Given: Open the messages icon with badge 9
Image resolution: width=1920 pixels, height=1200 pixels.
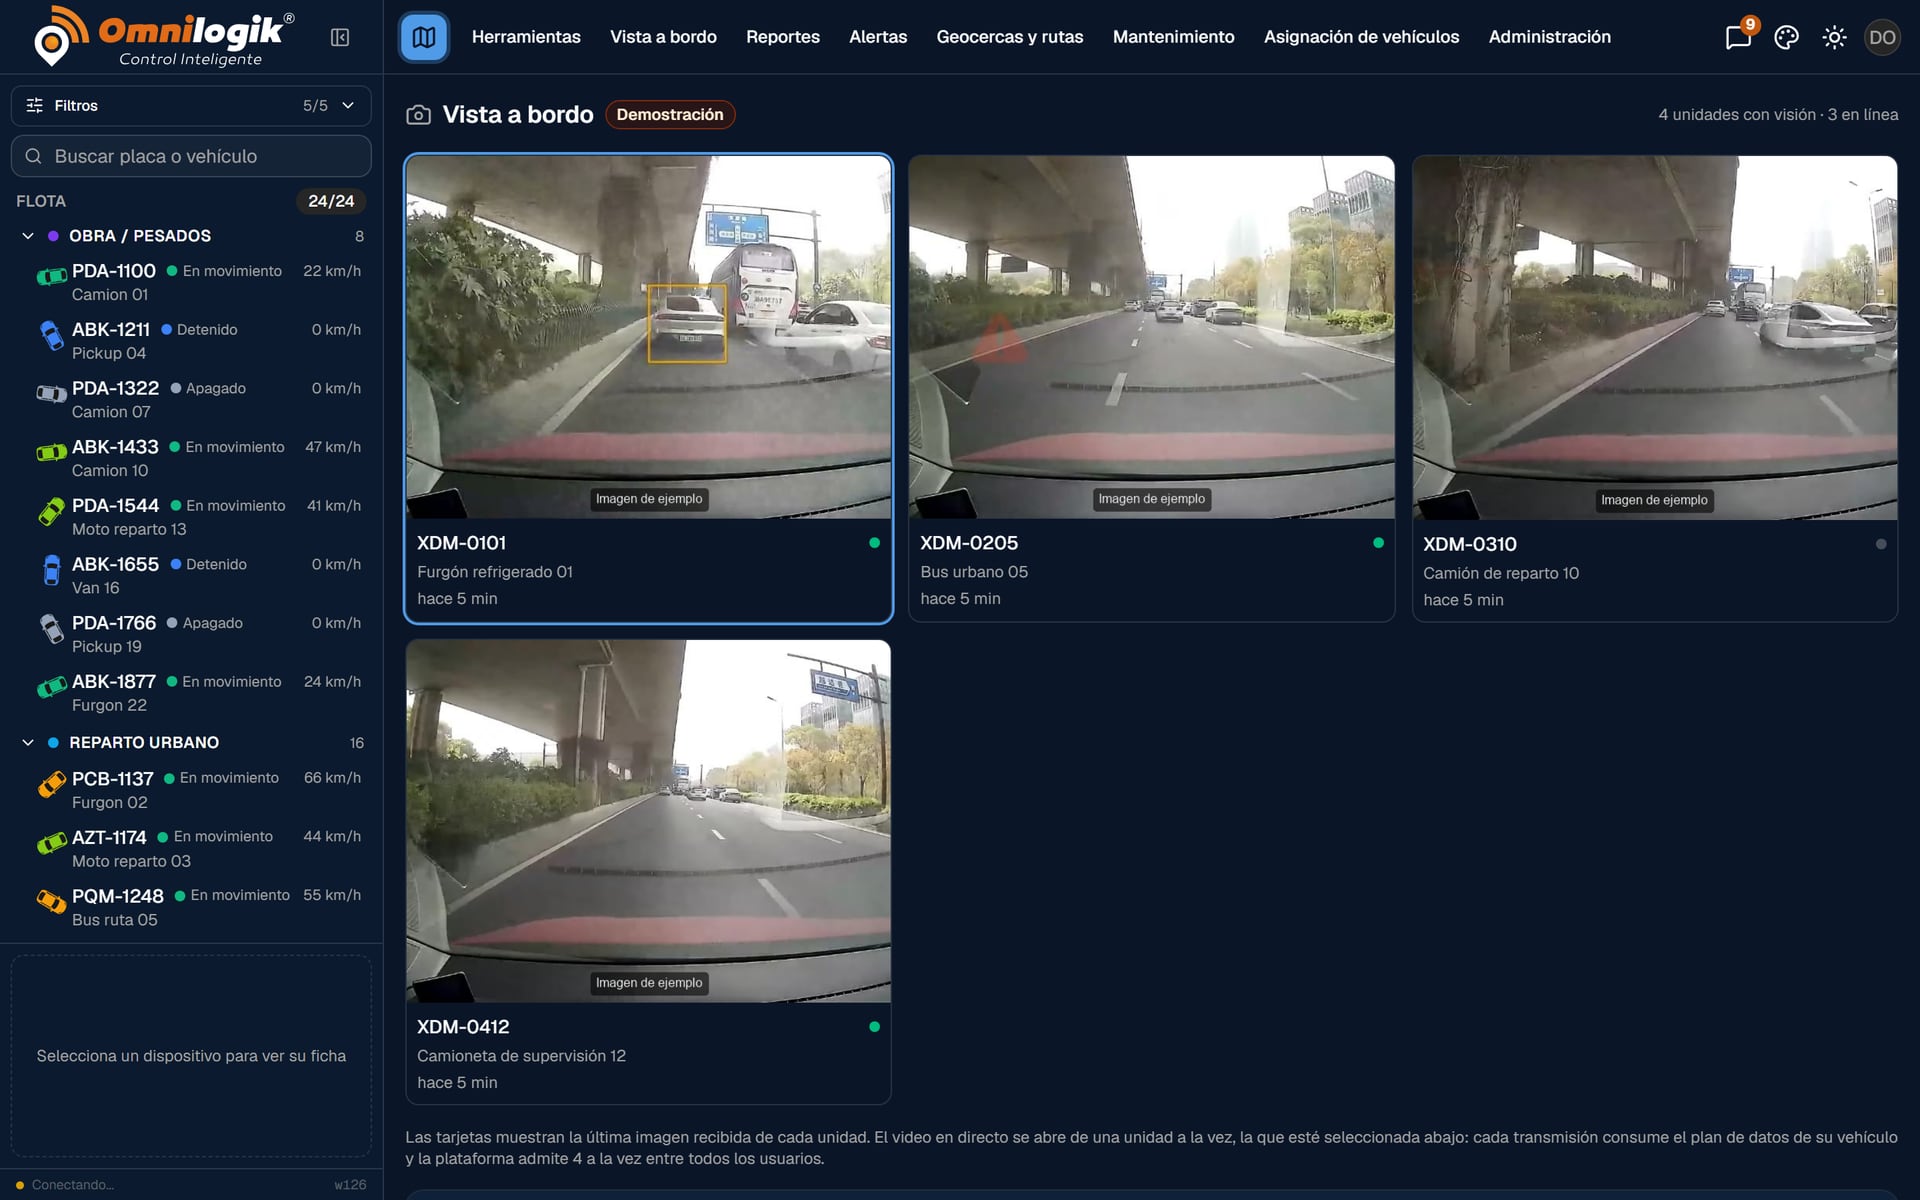Looking at the screenshot, I should [1738, 37].
